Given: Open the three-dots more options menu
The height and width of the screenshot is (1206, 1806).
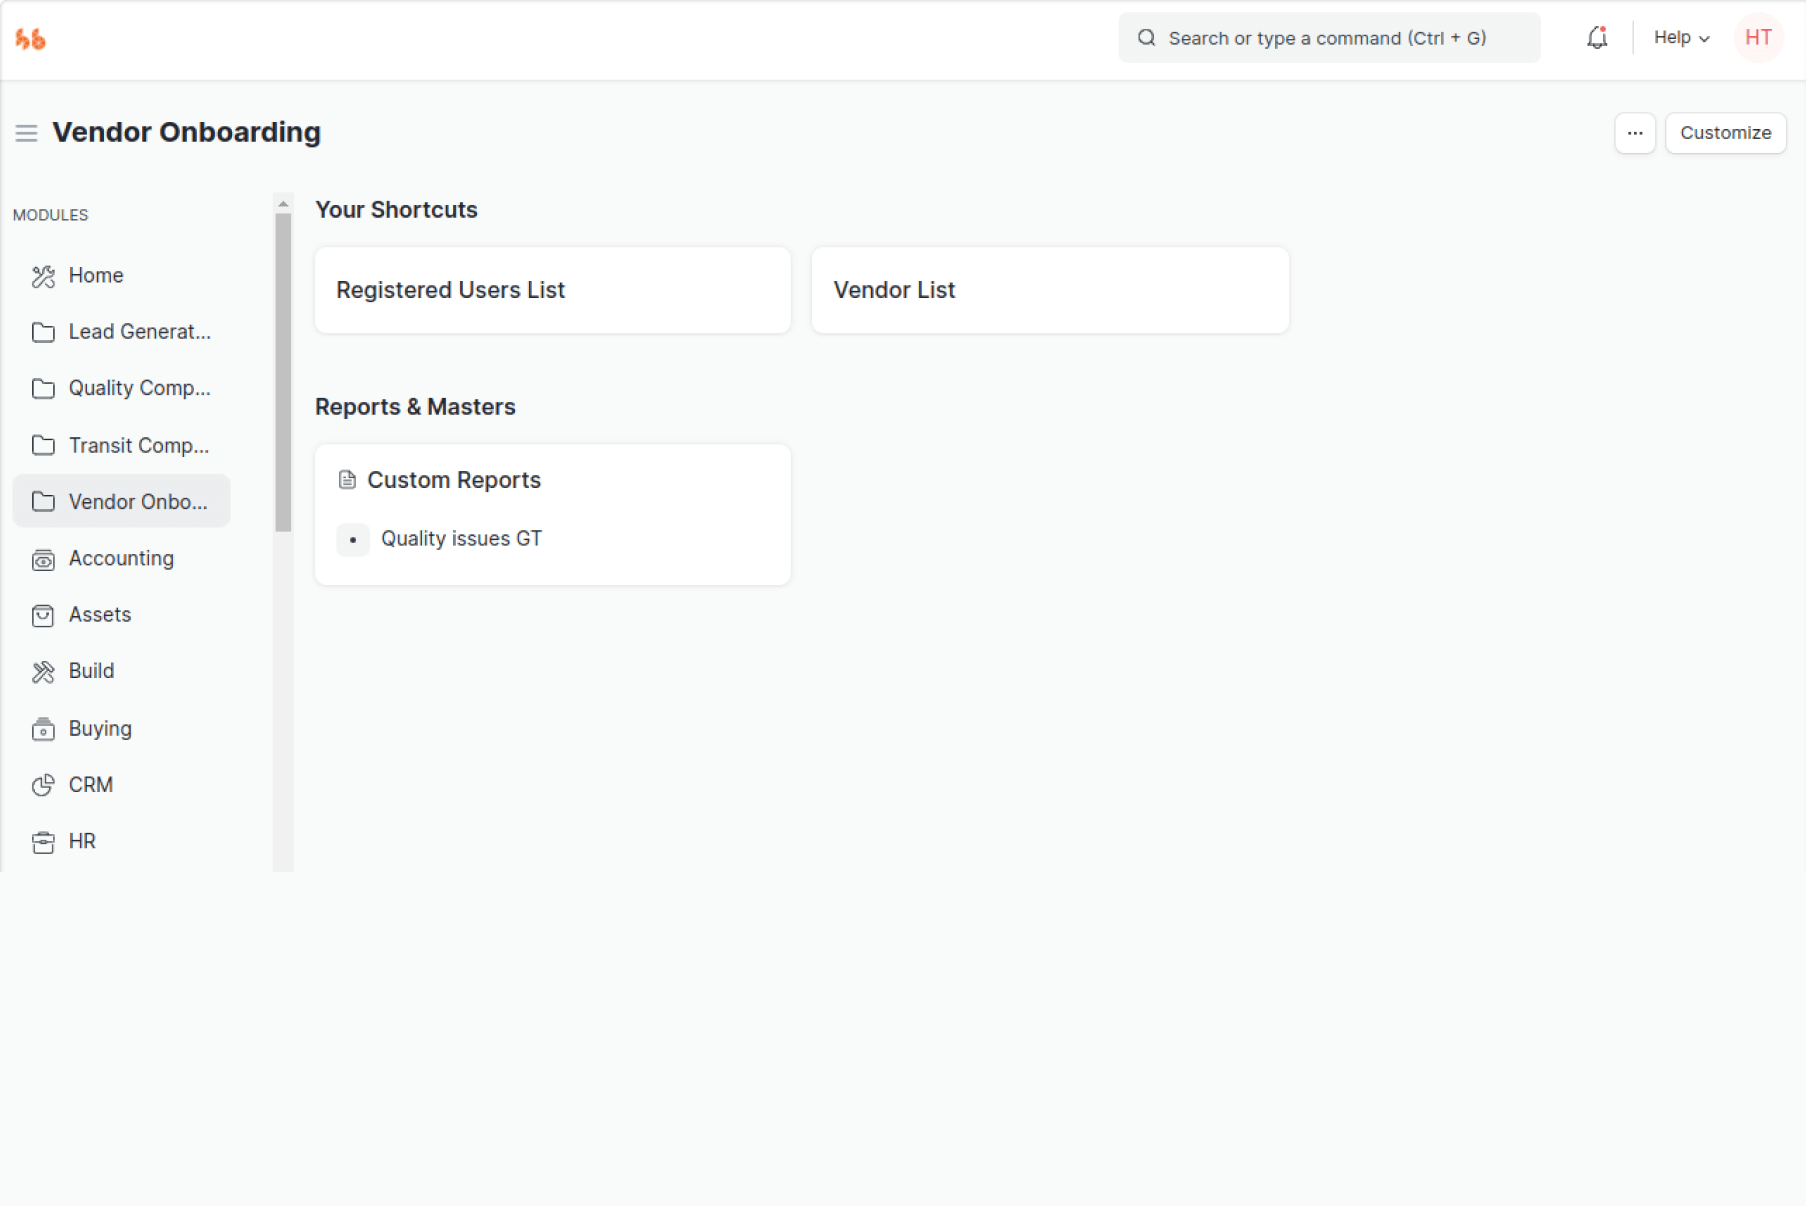Looking at the screenshot, I should [x=1634, y=133].
